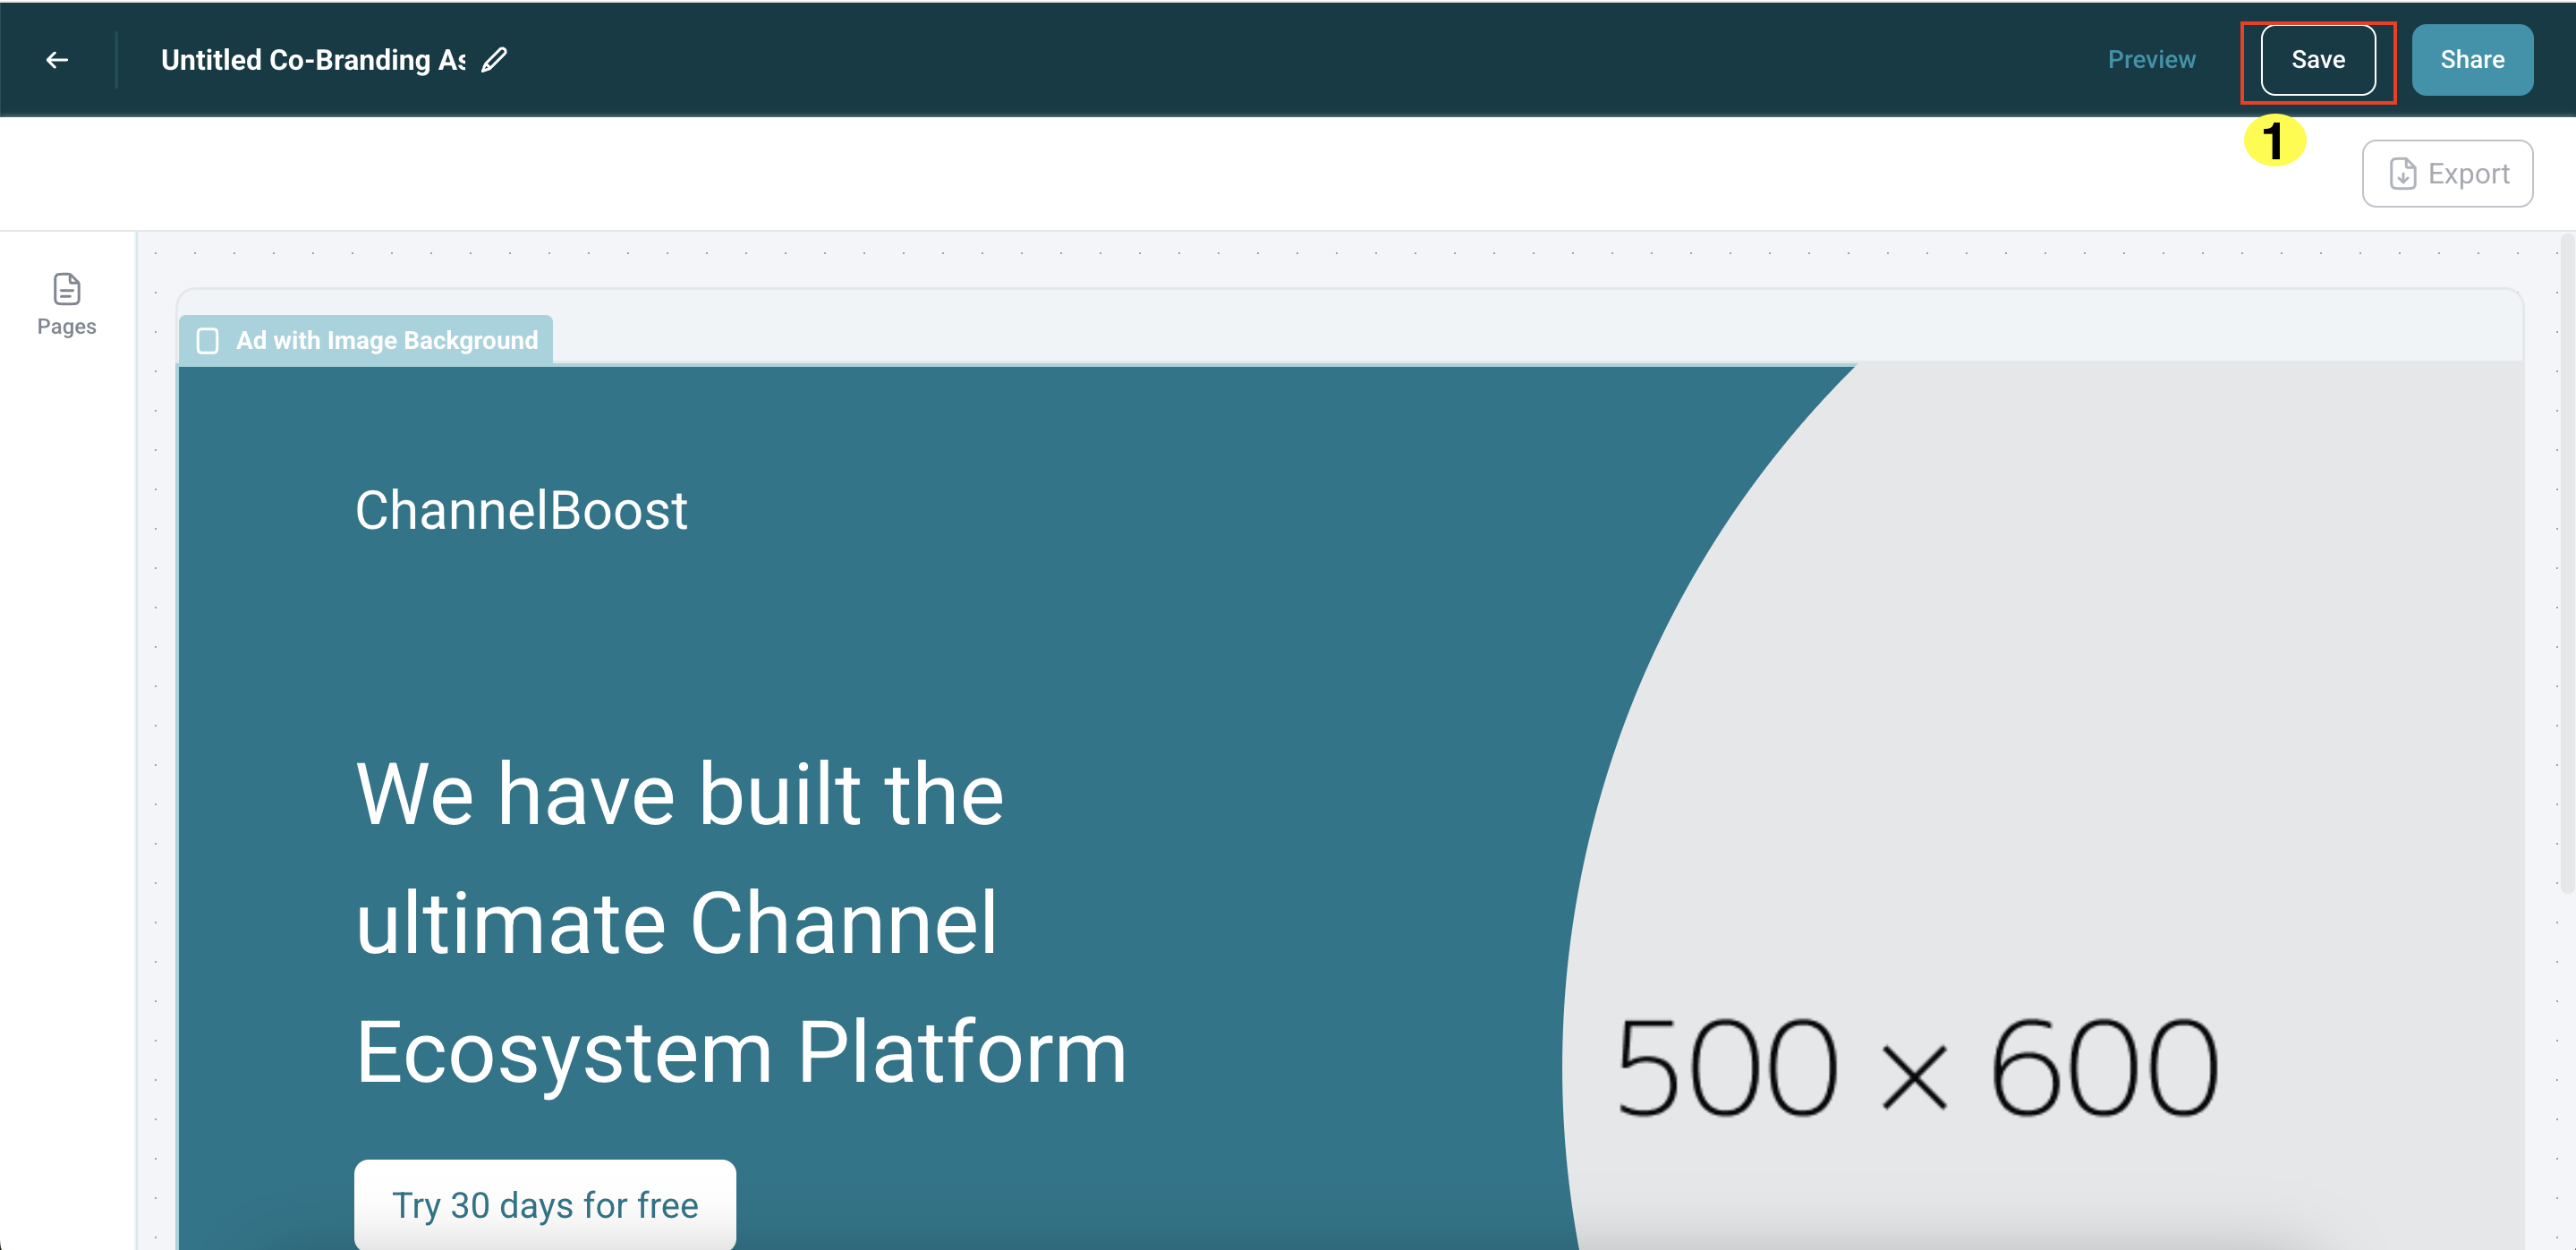Image resolution: width=2576 pixels, height=1250 pixels.
Task: Click the back arrow icon
Action: [57, 60]
